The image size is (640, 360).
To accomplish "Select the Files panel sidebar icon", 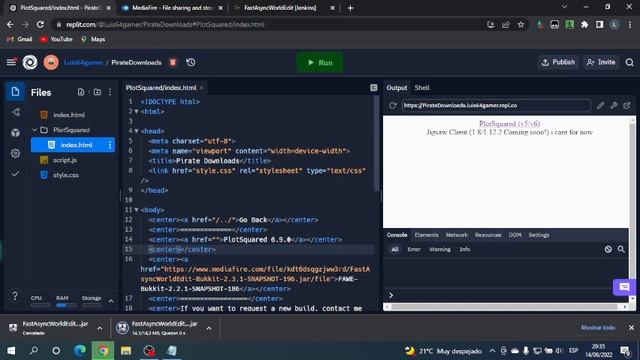I will tap(15, 91).
